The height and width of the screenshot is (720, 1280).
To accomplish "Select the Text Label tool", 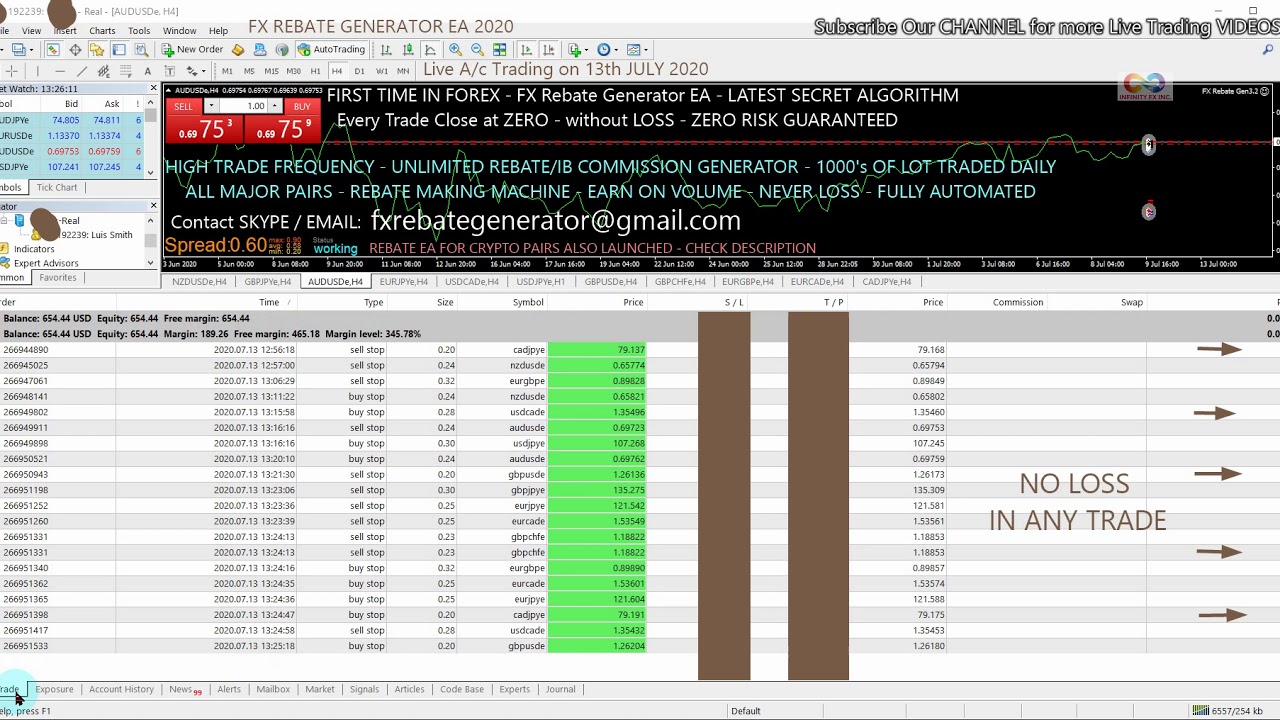I will (x=170, y=71).
